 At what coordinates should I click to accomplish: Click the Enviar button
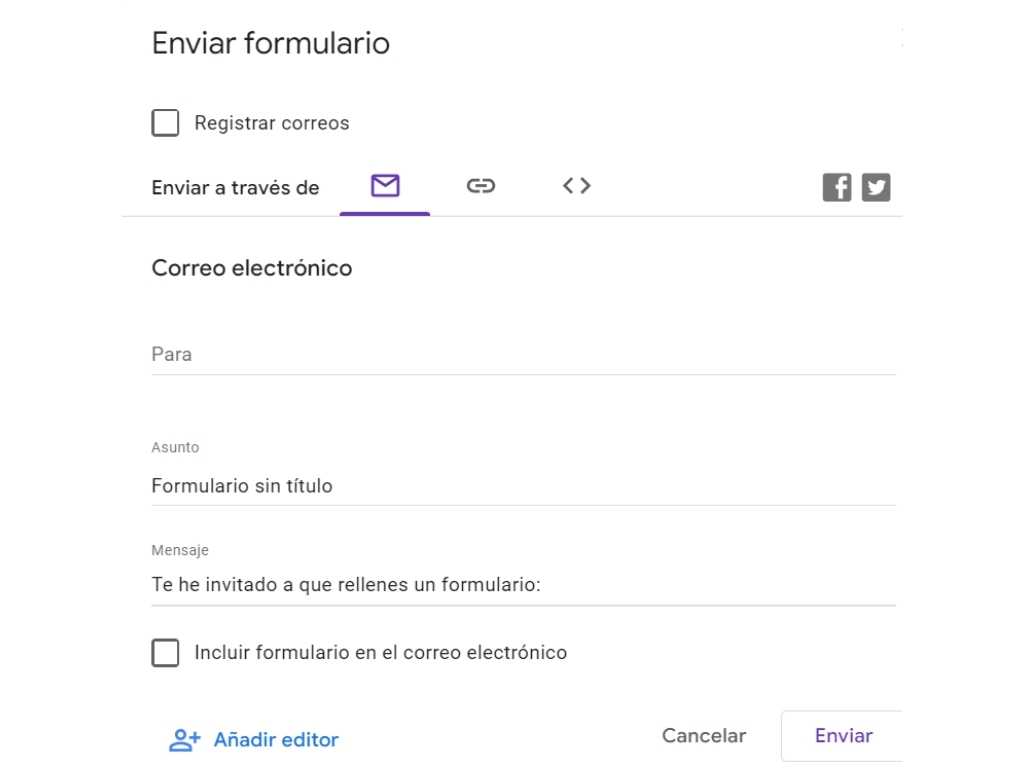click(x=843, y=736)
